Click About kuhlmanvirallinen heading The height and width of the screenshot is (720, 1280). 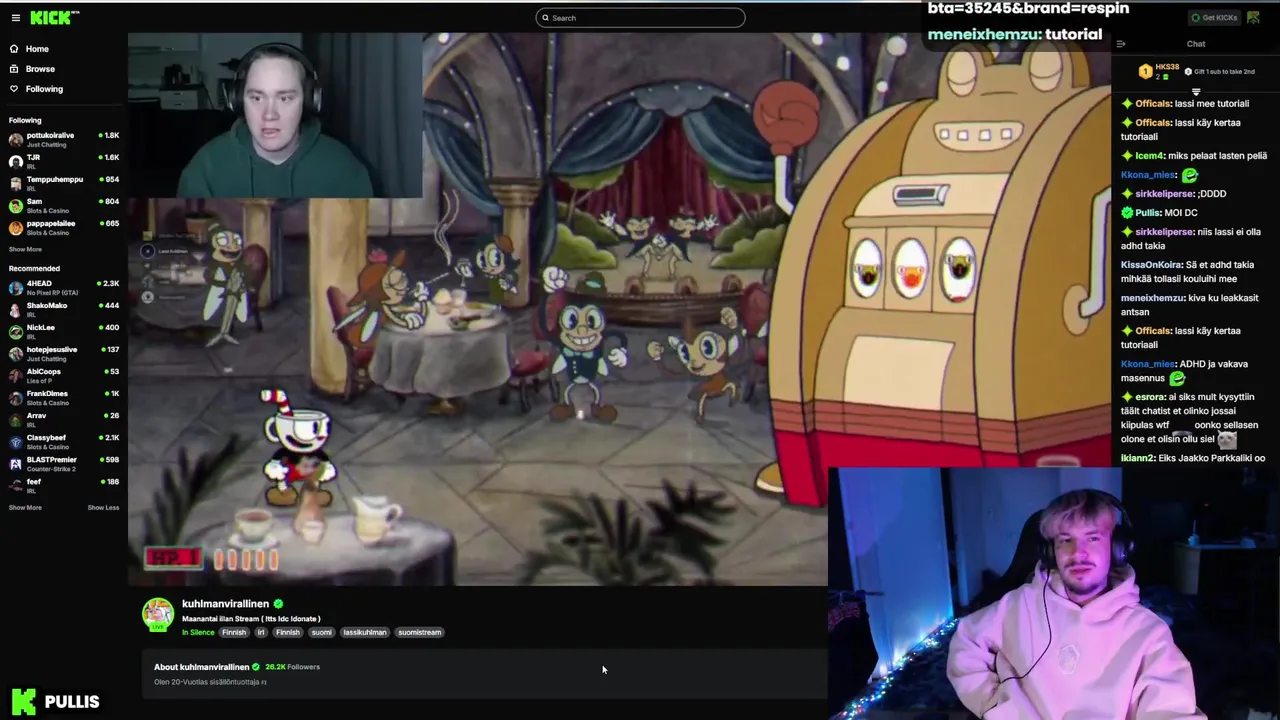201,667
